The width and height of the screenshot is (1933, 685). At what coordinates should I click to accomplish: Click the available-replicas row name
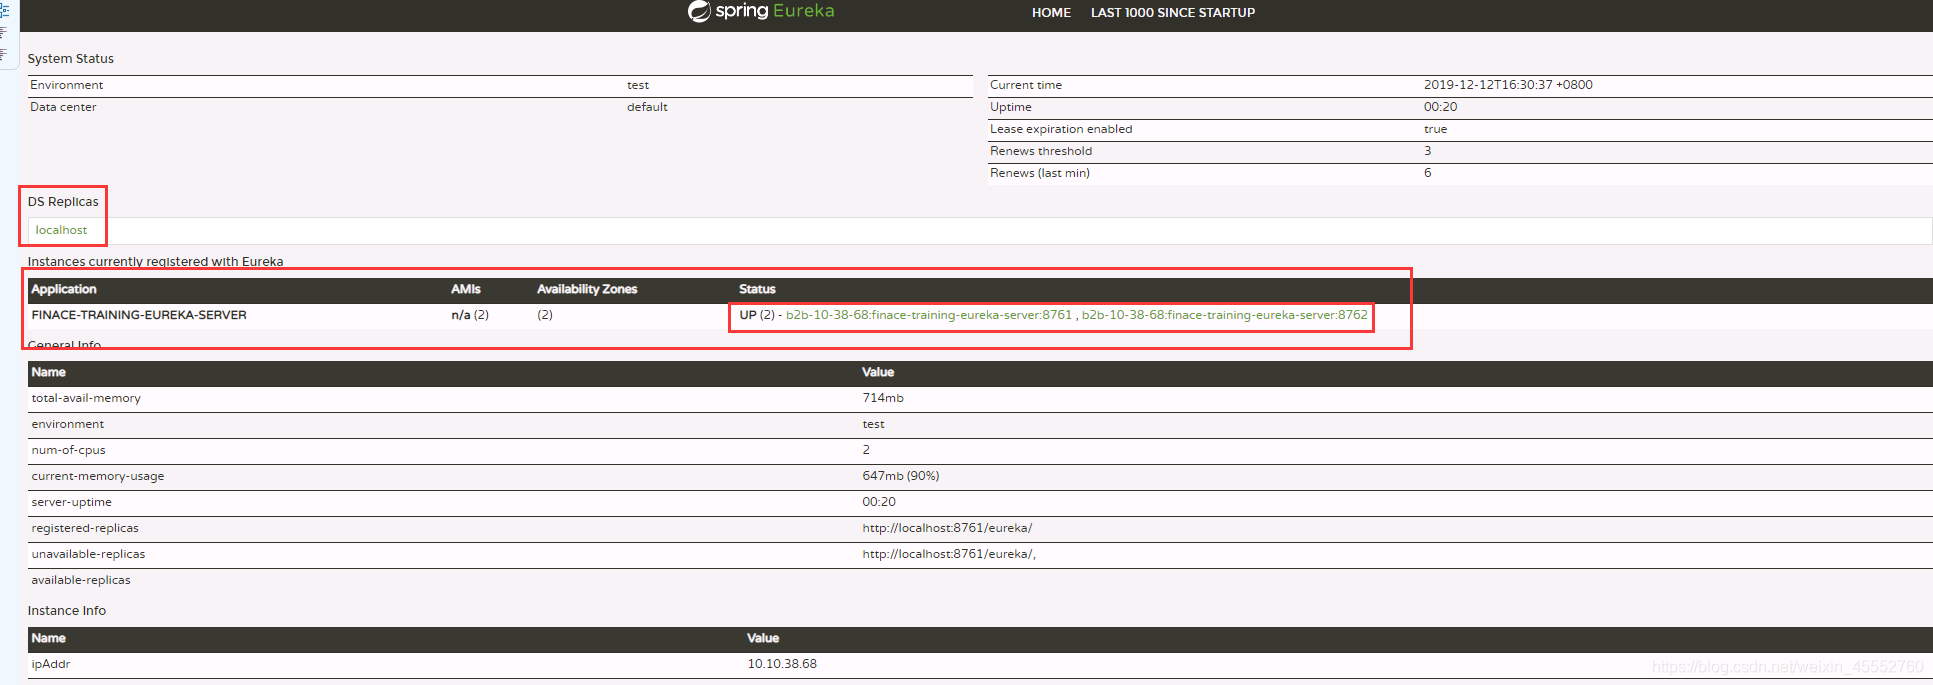click(81, 580)
